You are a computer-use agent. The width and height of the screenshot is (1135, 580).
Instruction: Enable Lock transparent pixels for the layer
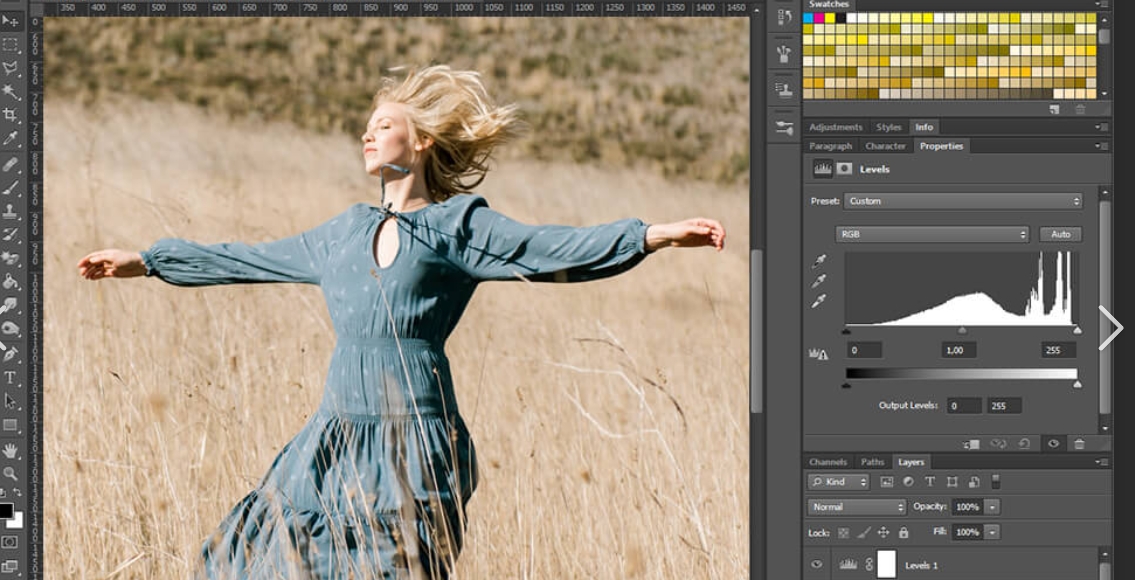pos(843,532)
